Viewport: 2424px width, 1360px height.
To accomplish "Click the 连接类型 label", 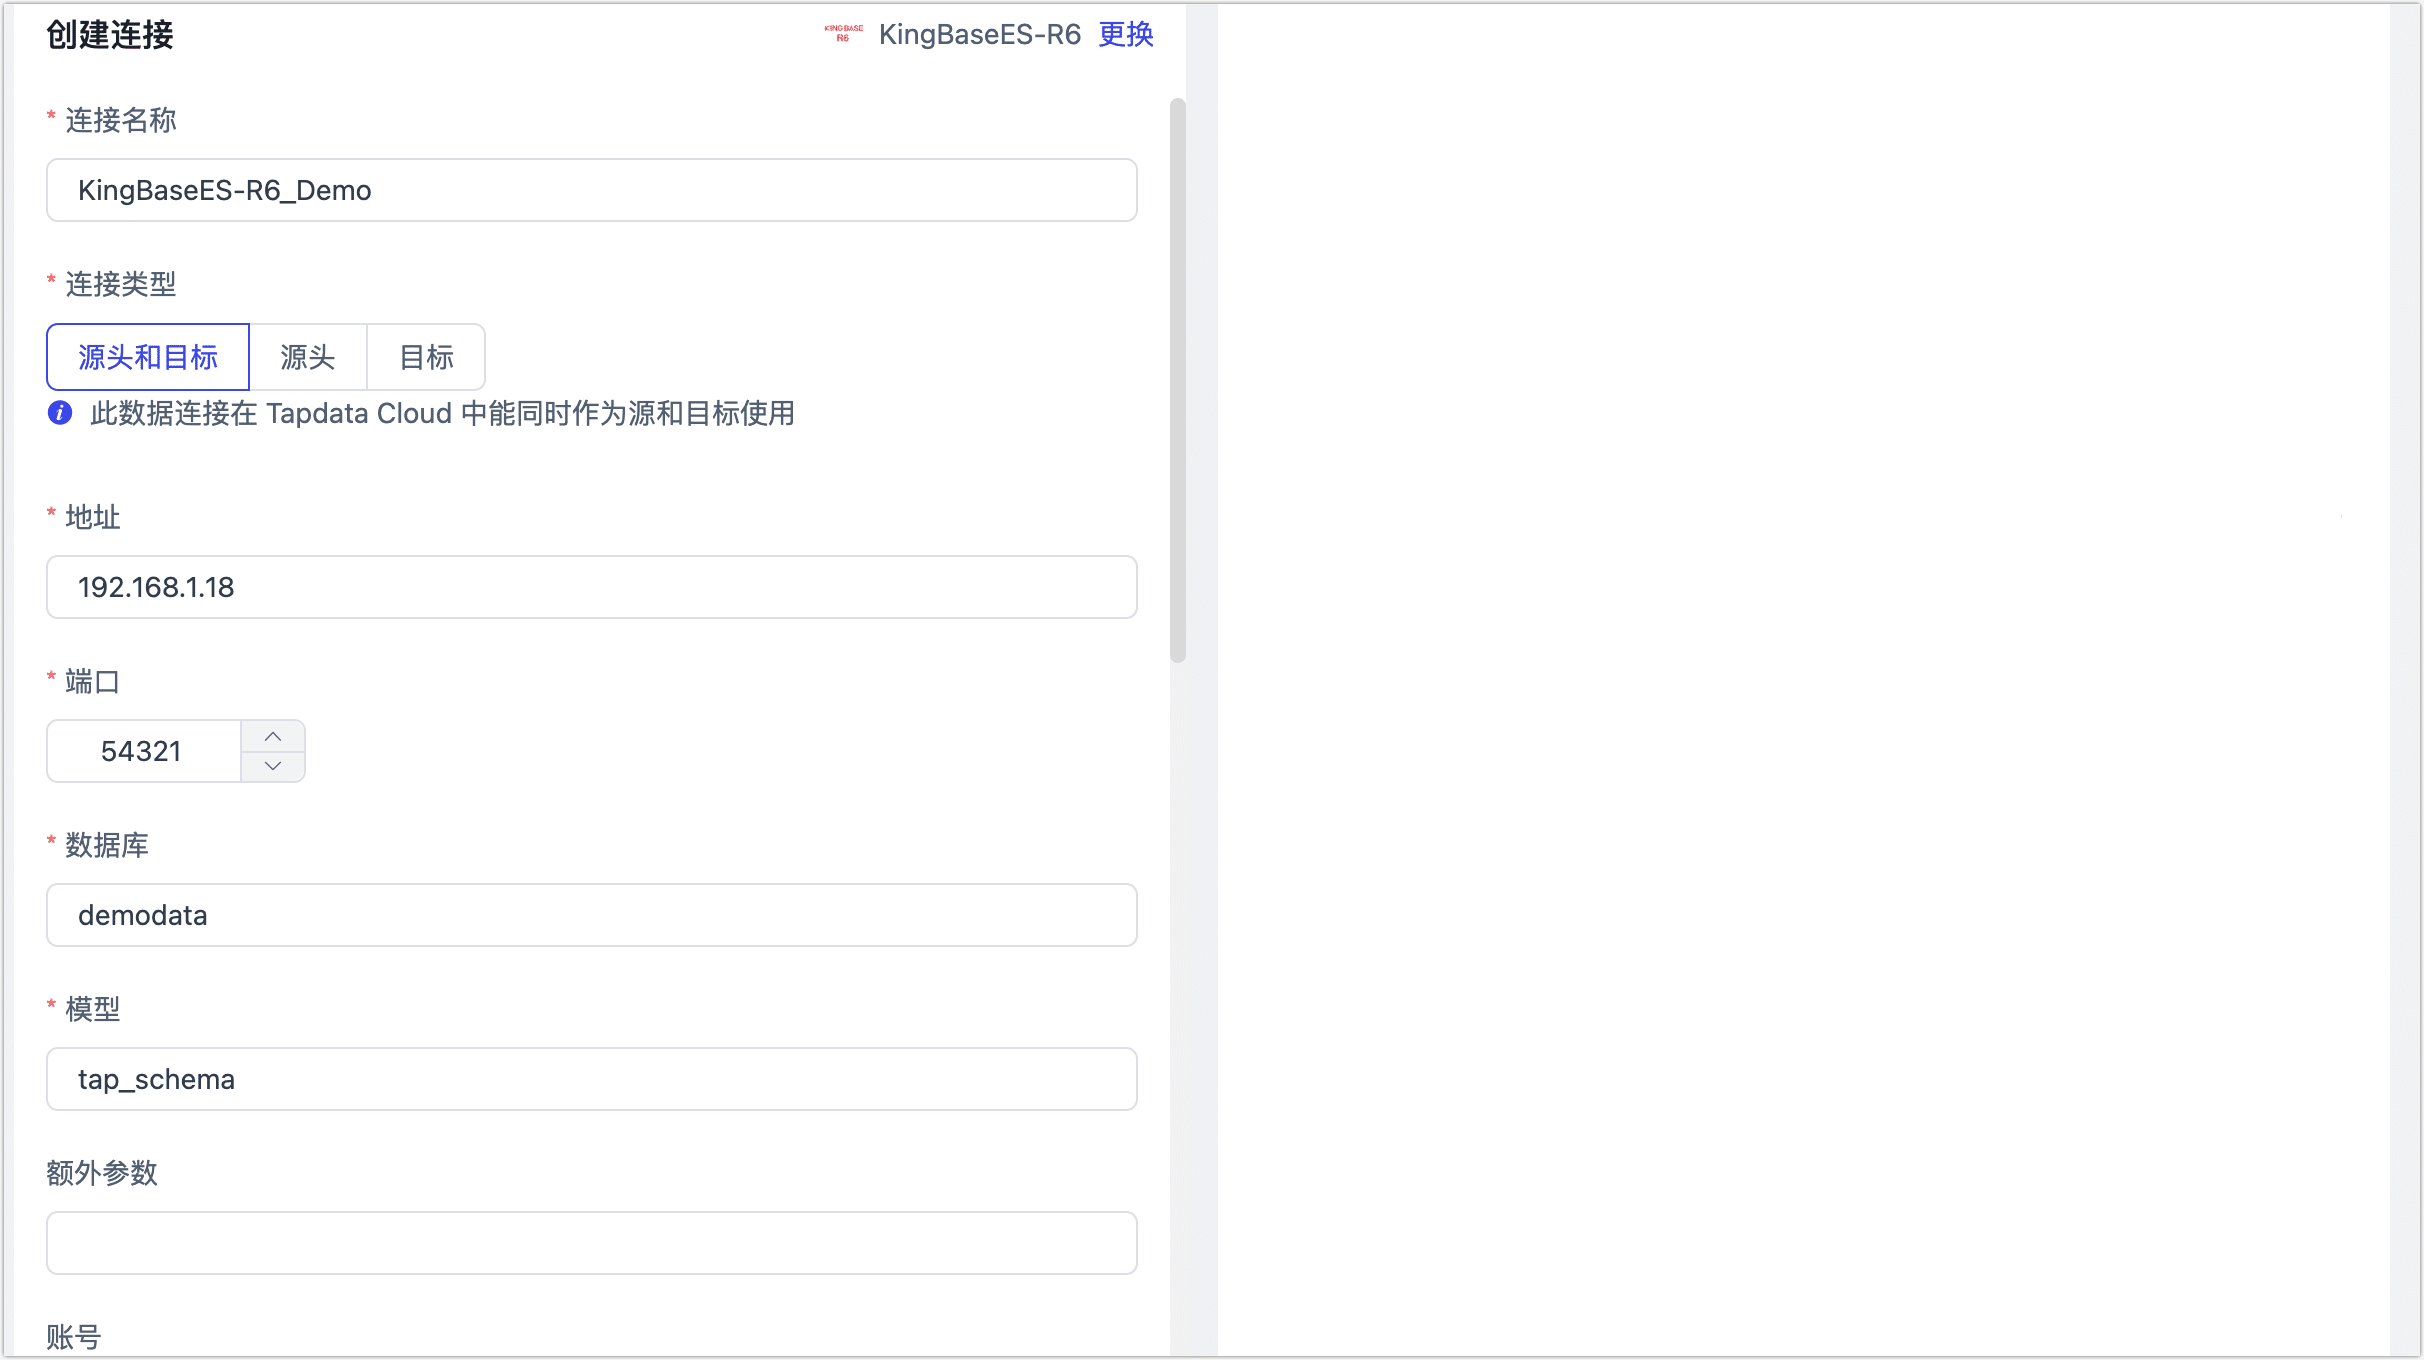I will pos(121,284).
